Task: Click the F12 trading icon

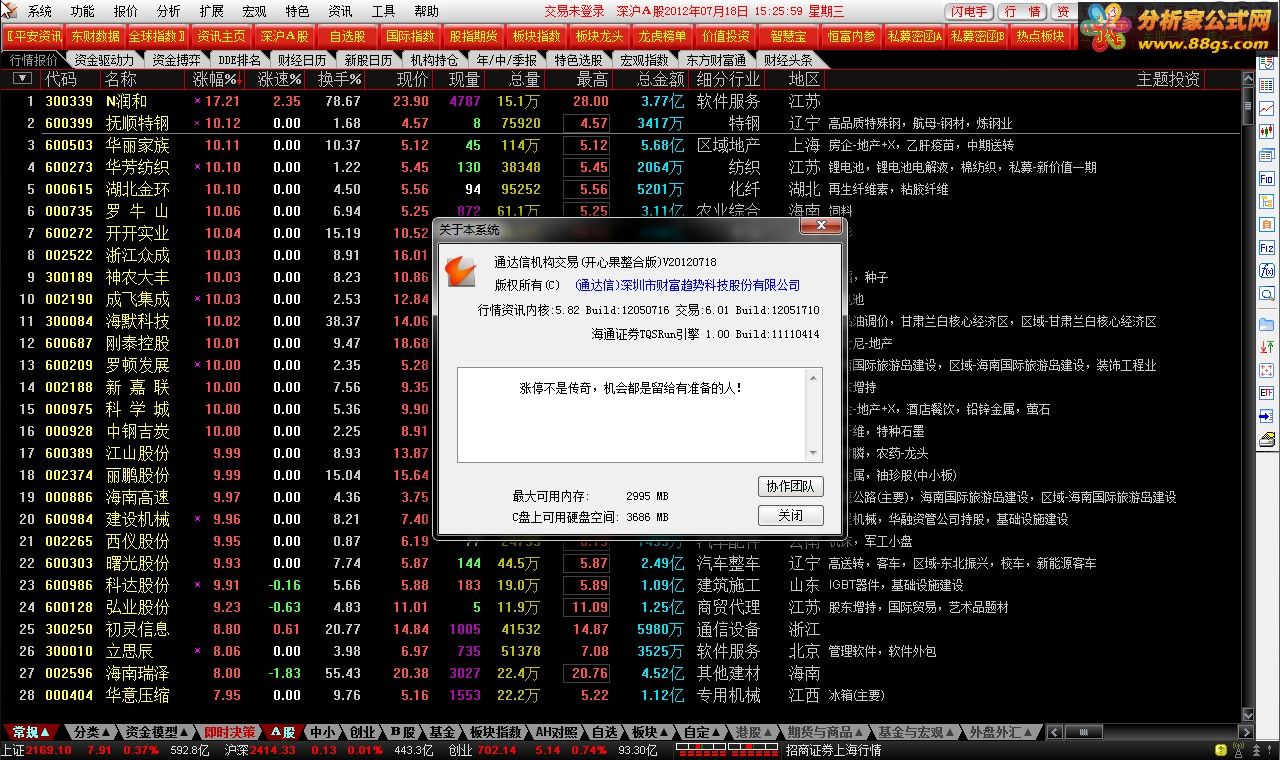Action: tap(1266, 249)
